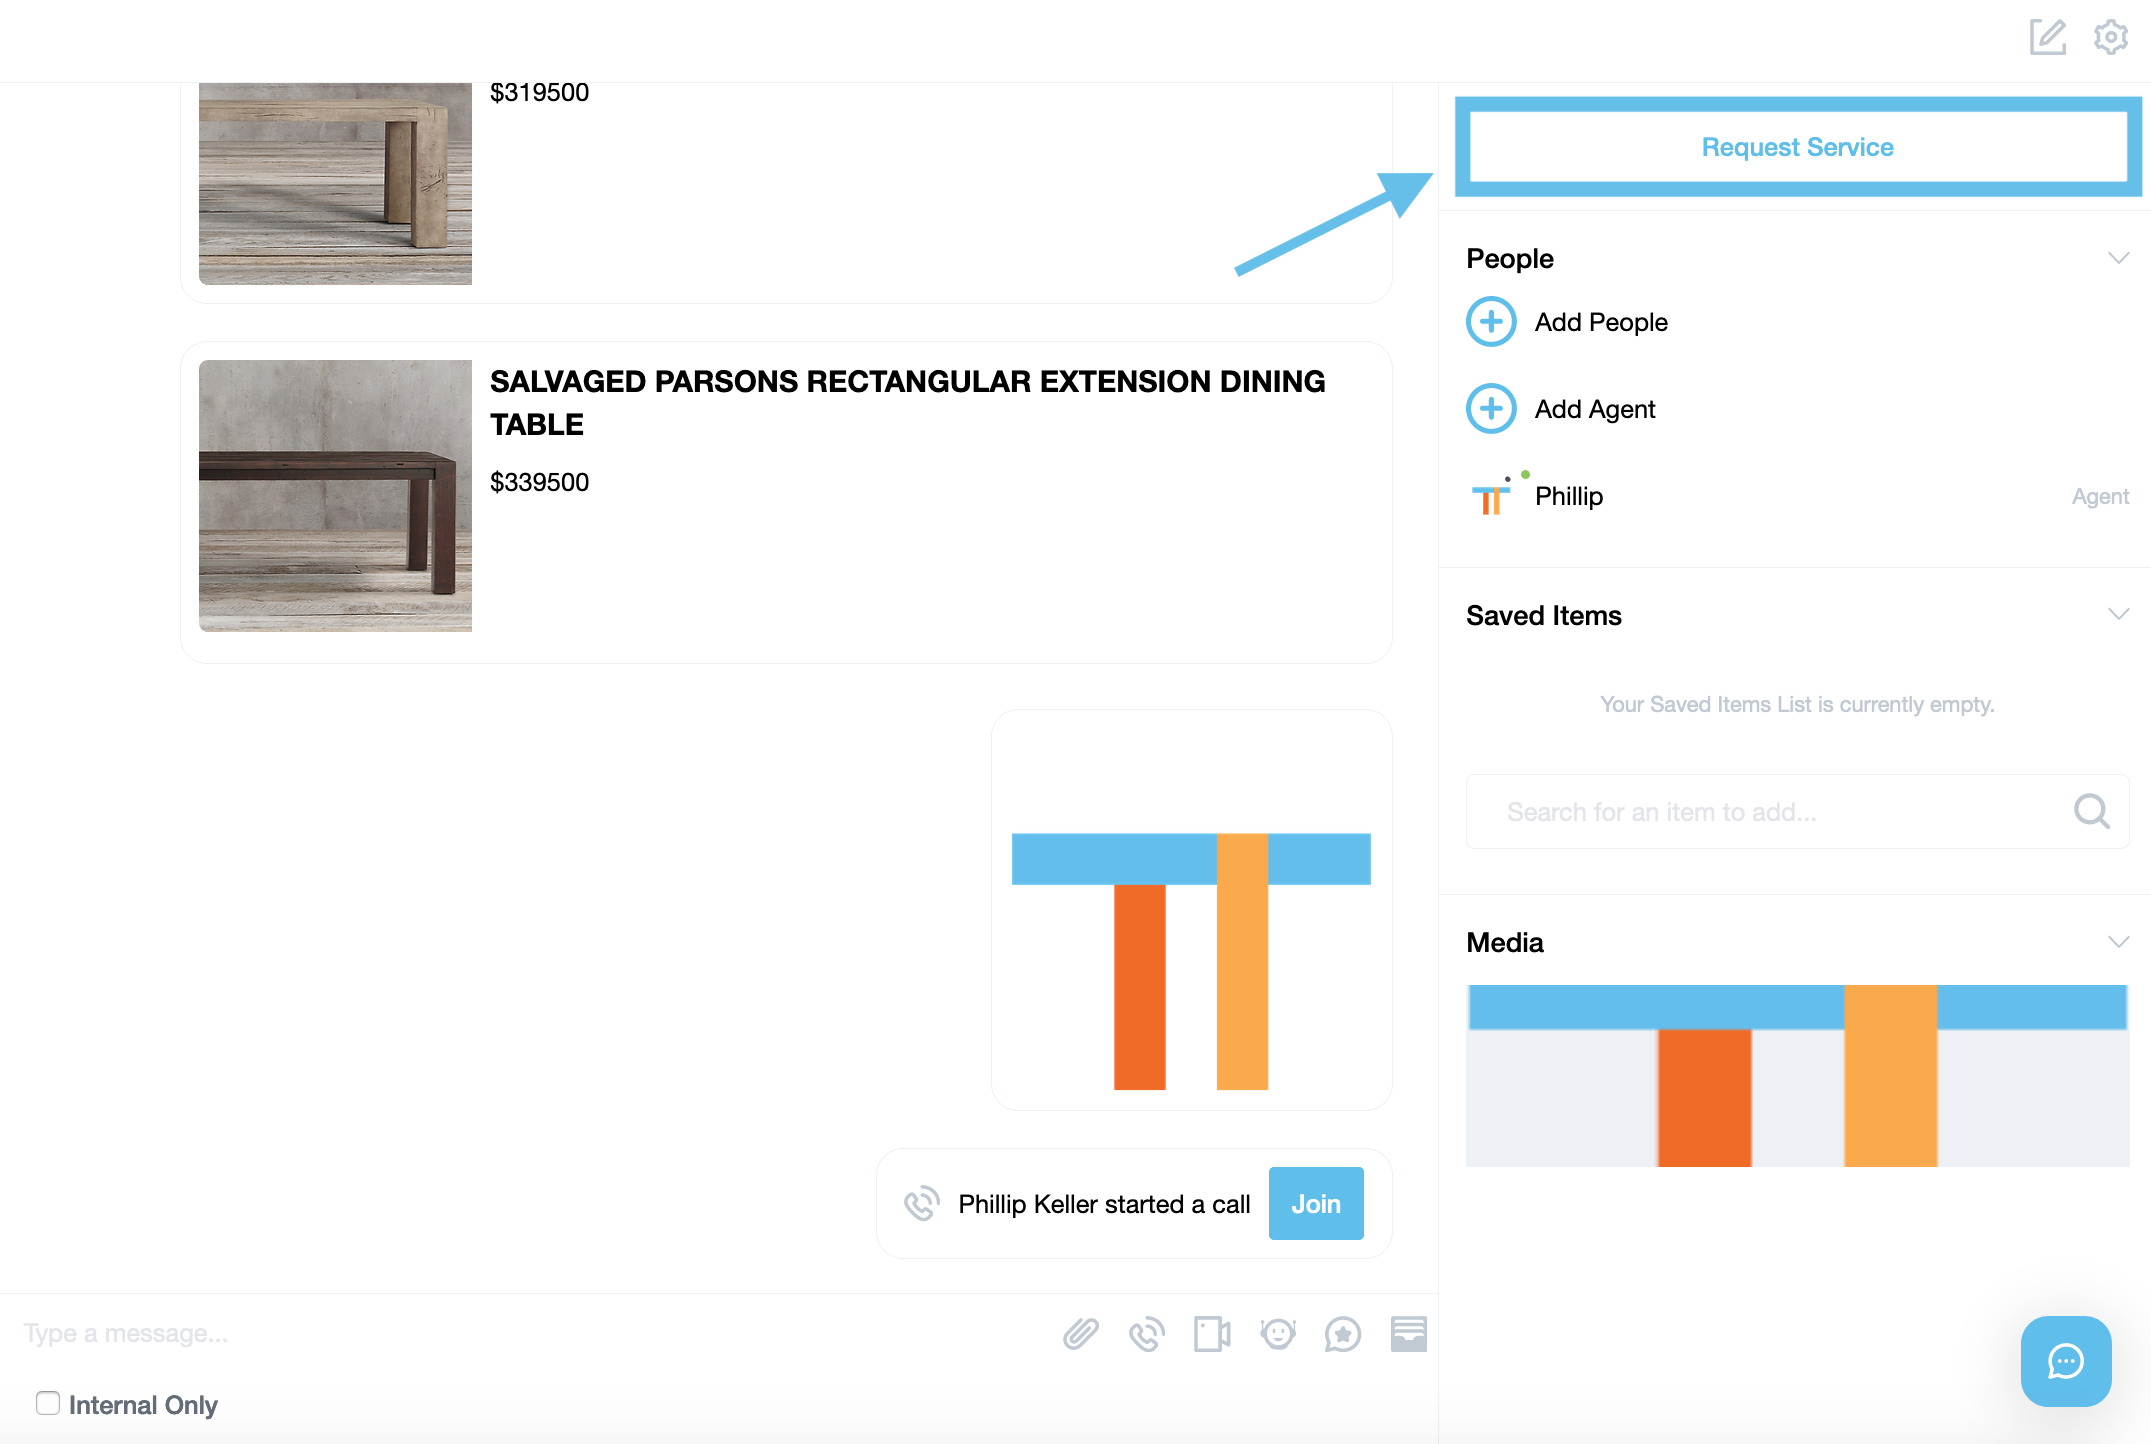The height and width of the screenshot is (1444, 2151).
Task: Select the Add People label
Action: (x=1601, y=322)
